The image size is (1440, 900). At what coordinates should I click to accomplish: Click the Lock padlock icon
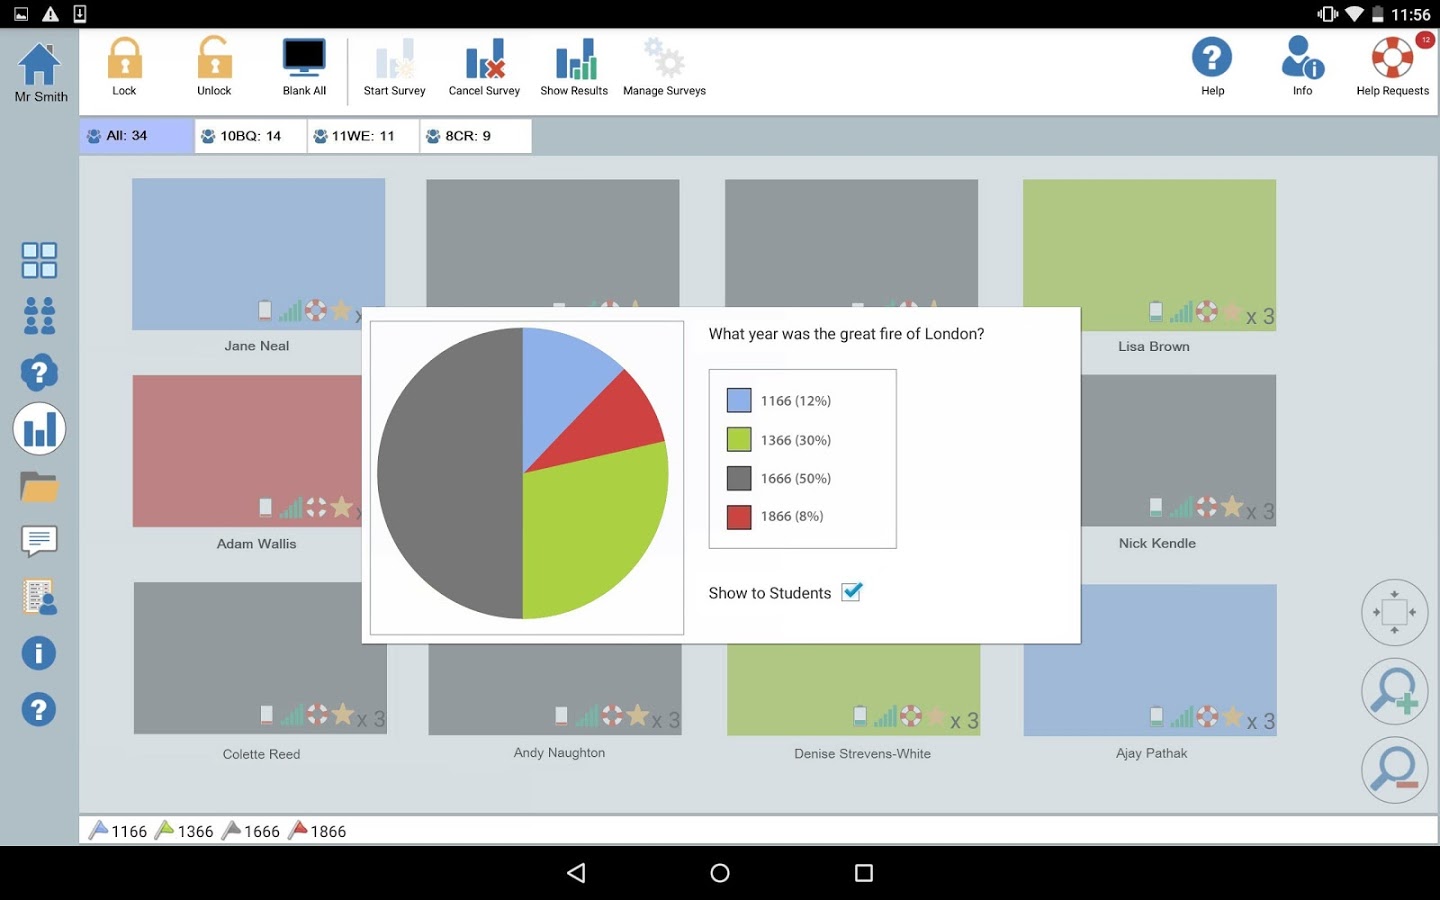(125, 58)
